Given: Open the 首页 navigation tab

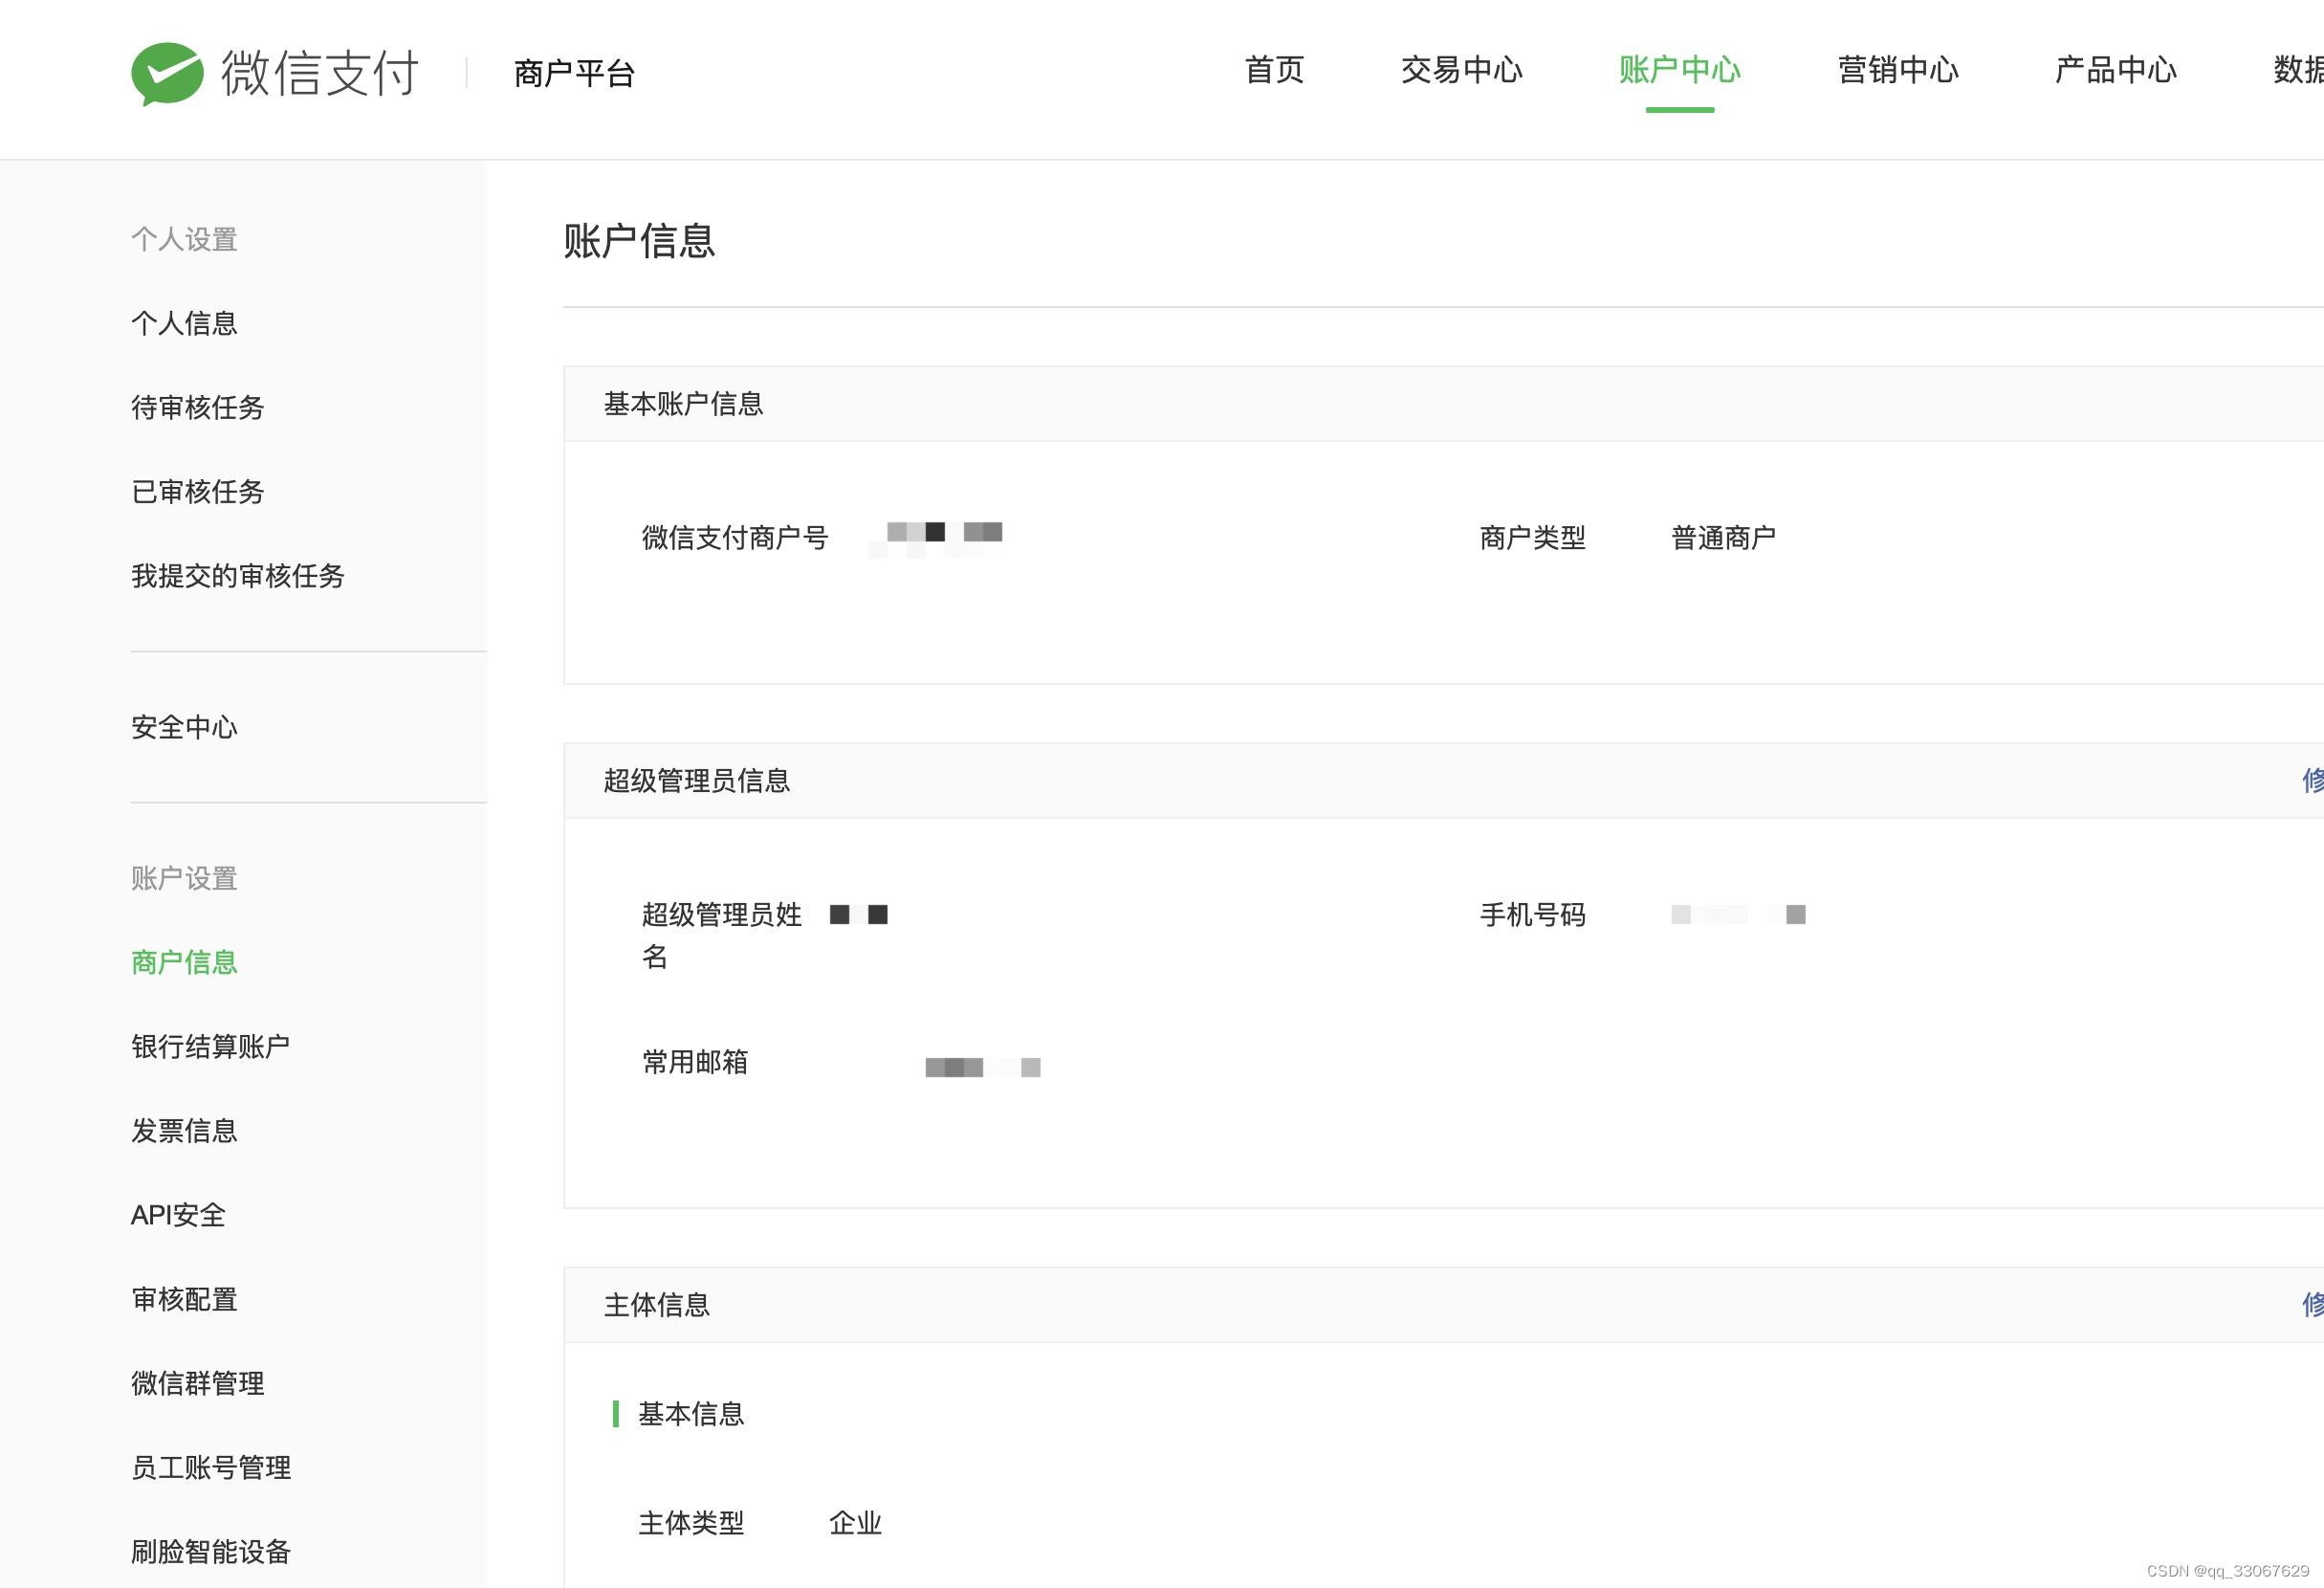Looking at the screenshot, I should (x=1274, y=70).
